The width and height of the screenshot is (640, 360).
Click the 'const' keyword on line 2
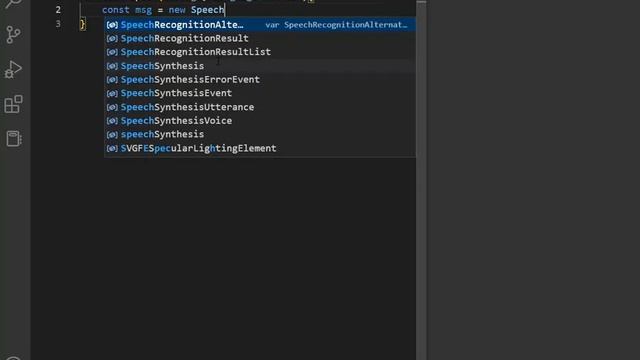[116, 10]
